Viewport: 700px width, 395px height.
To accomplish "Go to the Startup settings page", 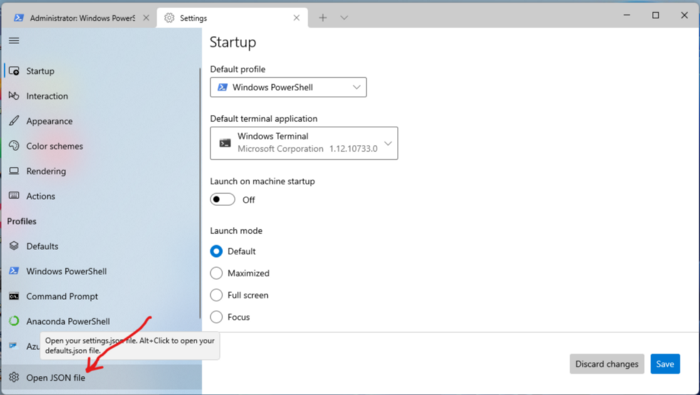I will [101, 71].
